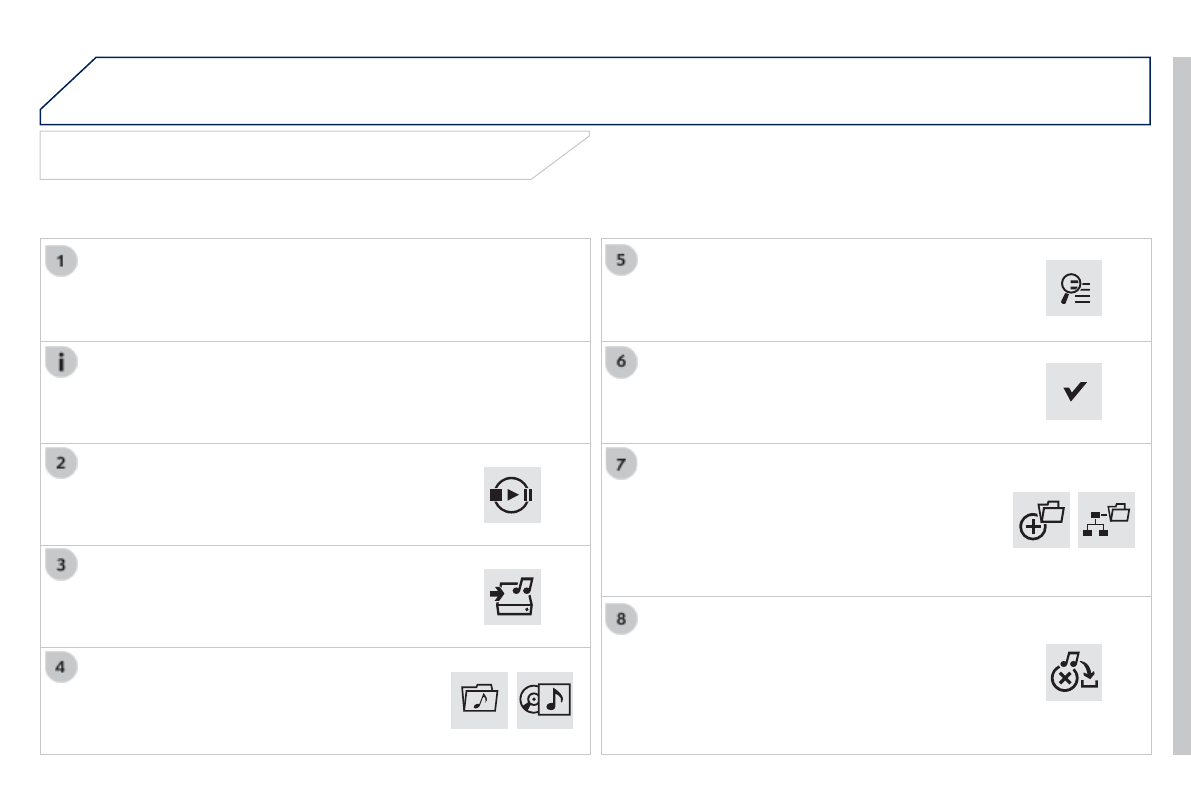Click the step 1 number badge
The image size is (1191, 794).
coord(61,261)
